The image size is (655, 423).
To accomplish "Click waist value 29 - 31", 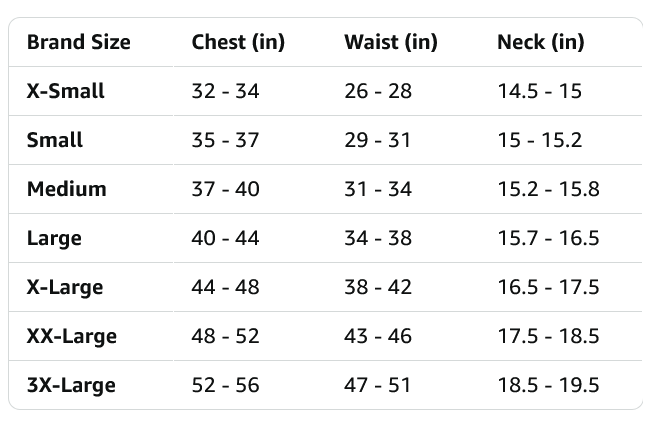I will click(x=377, y=140).
